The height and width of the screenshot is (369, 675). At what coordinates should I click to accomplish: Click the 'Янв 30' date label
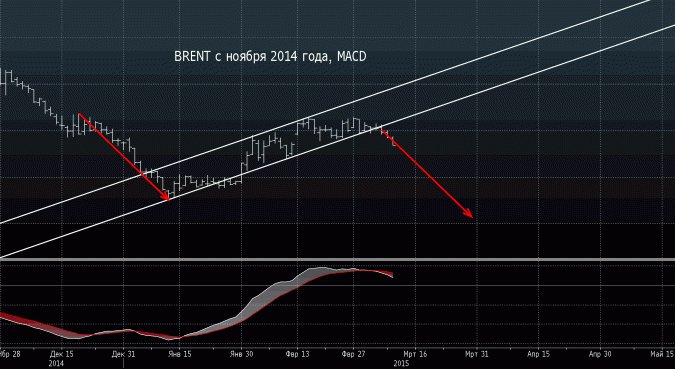(x=242, y=354)
